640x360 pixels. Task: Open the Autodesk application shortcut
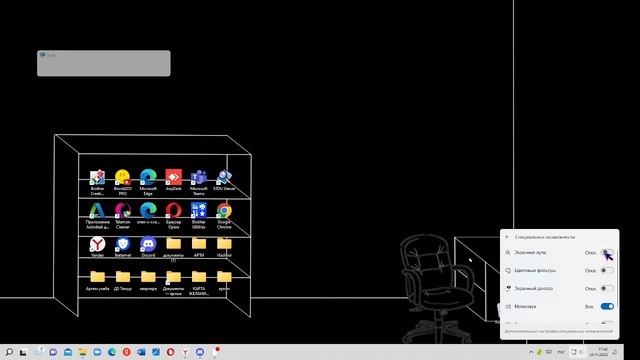click(98, 216)
